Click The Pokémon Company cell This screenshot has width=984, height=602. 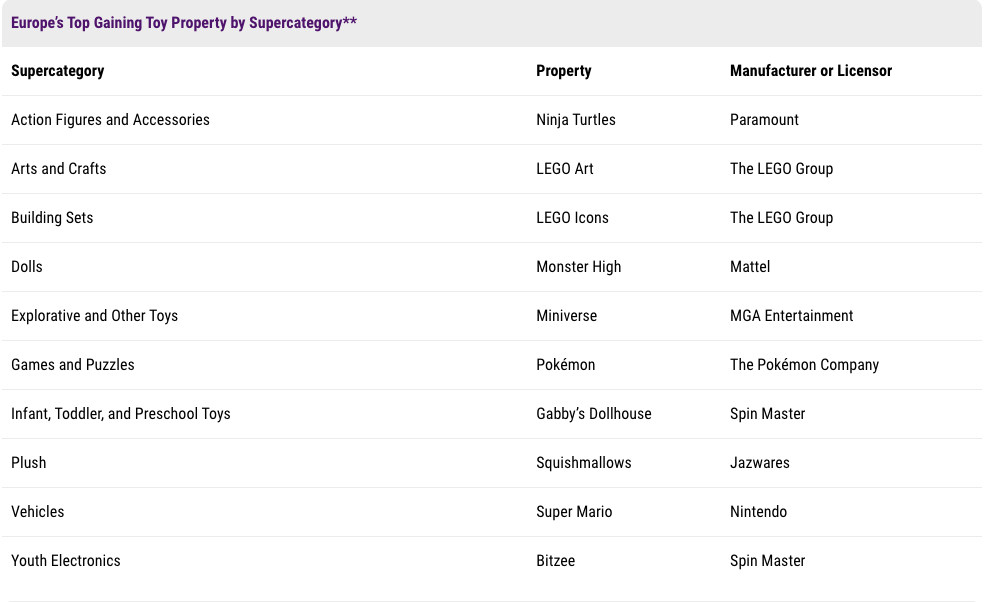point(804,365)
